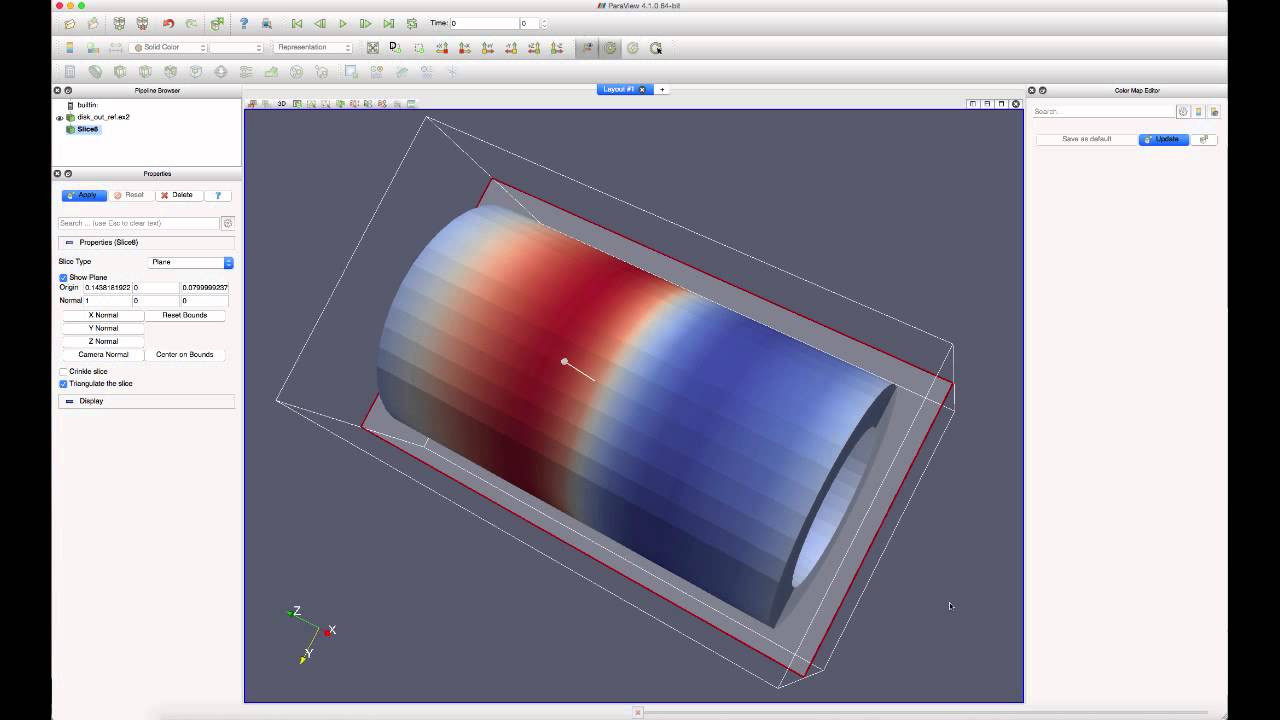
Task: Click the Delete button in Properties
Action: [177, 195]
